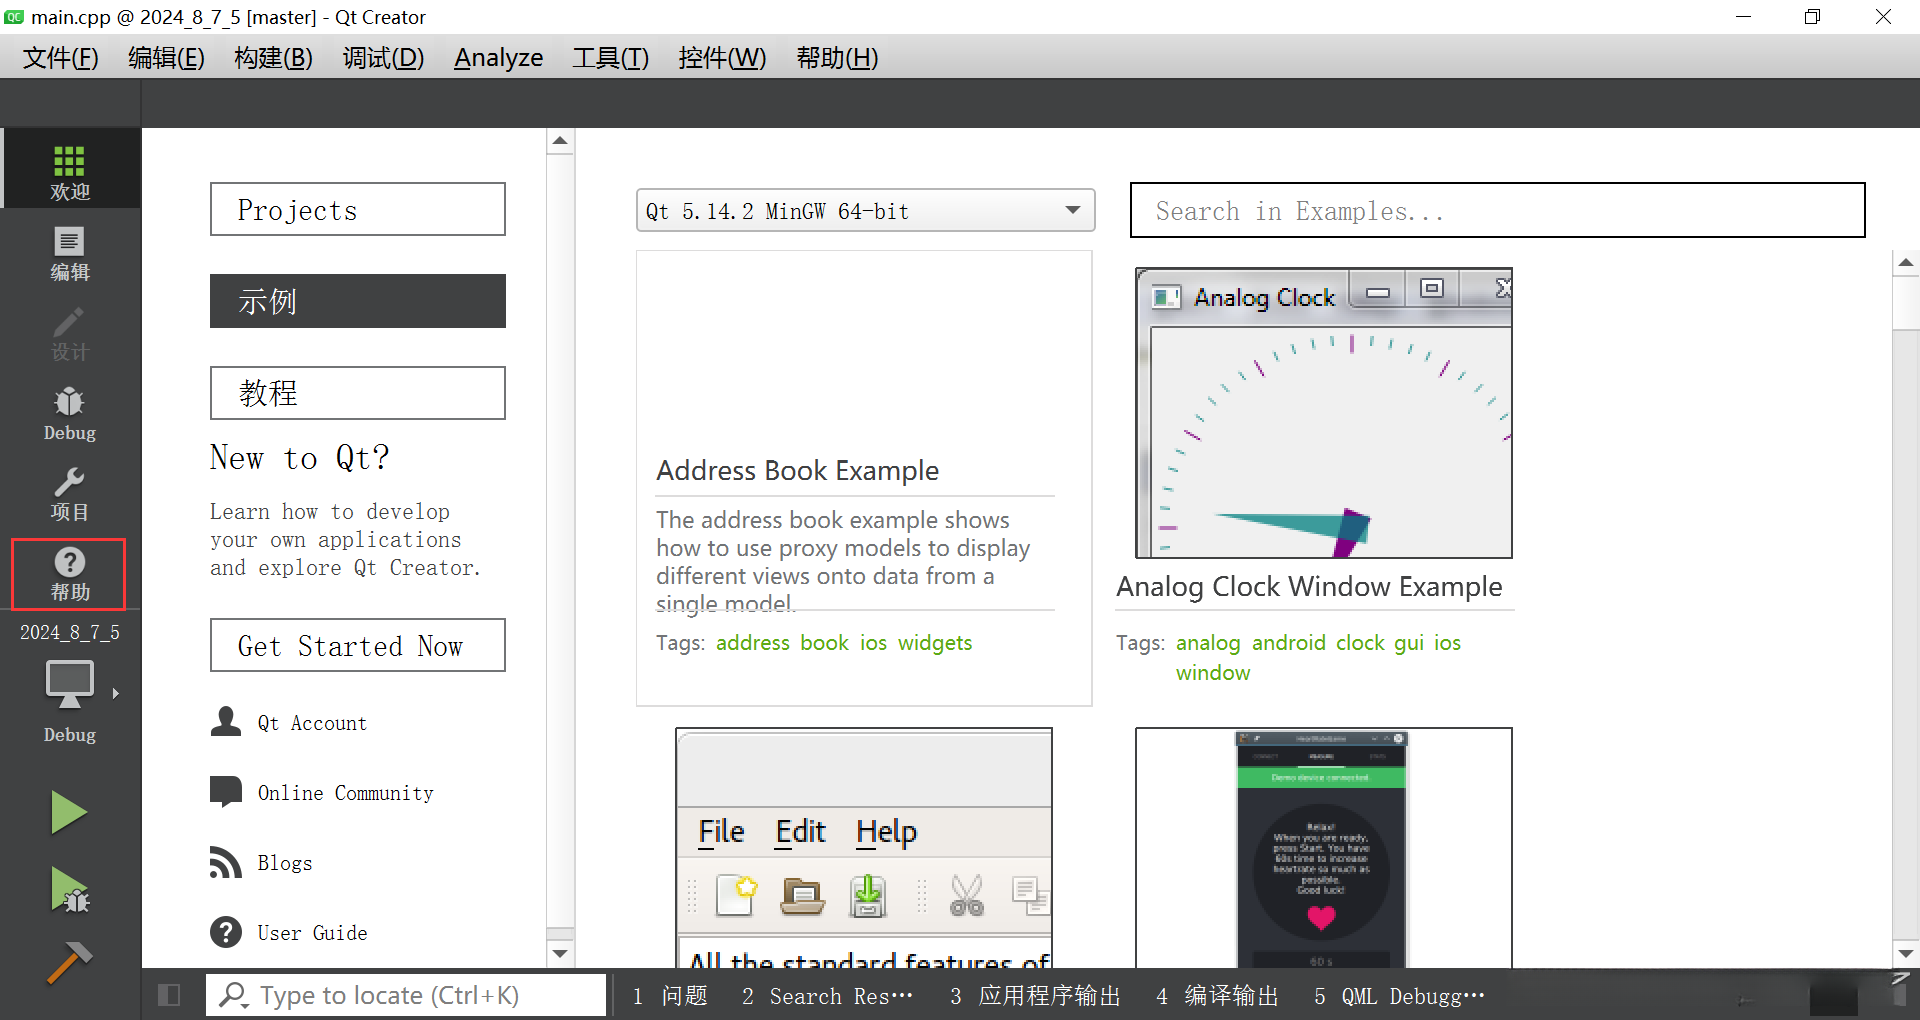
Task: Open the 1 问题 (Issues) output pane
Action: [x=670, y=996]
